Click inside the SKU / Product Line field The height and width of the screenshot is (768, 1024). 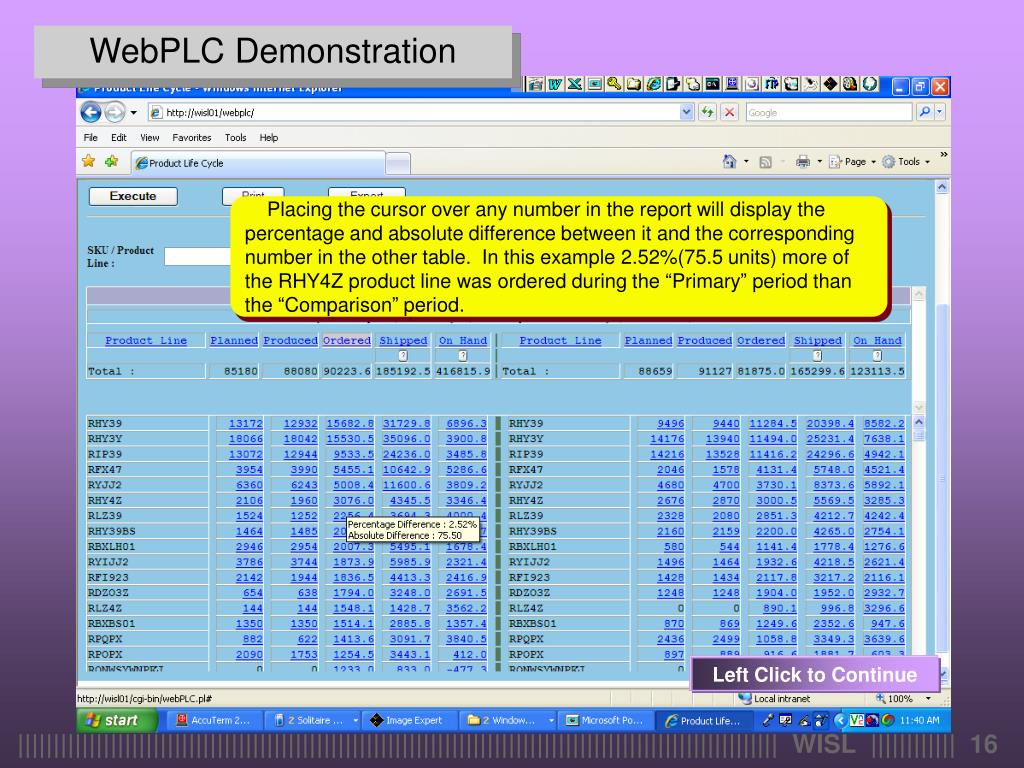[x=197, y=257]
